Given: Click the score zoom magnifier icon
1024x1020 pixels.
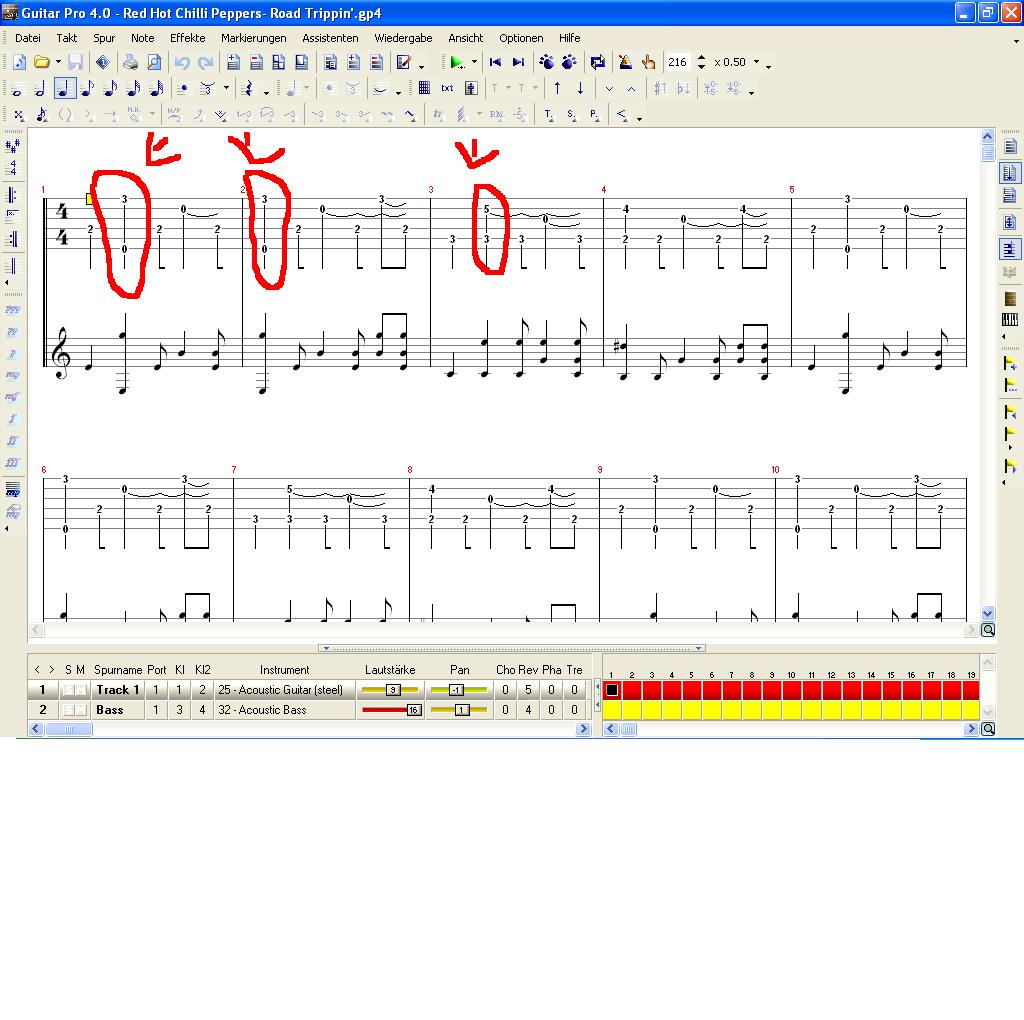Looking at the screenshot, I should point(988,630).
